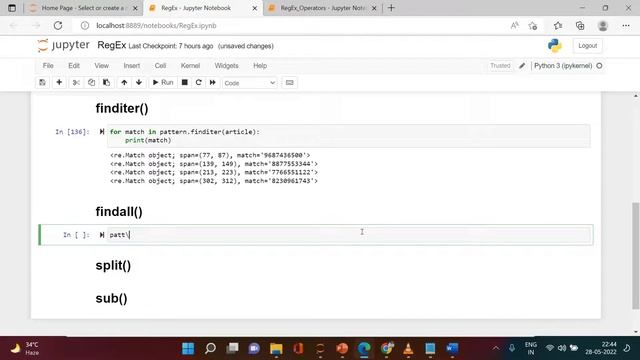The image size is (640, 360).
Task: Select the finditer() heading
Action: (x=122, y=108)
